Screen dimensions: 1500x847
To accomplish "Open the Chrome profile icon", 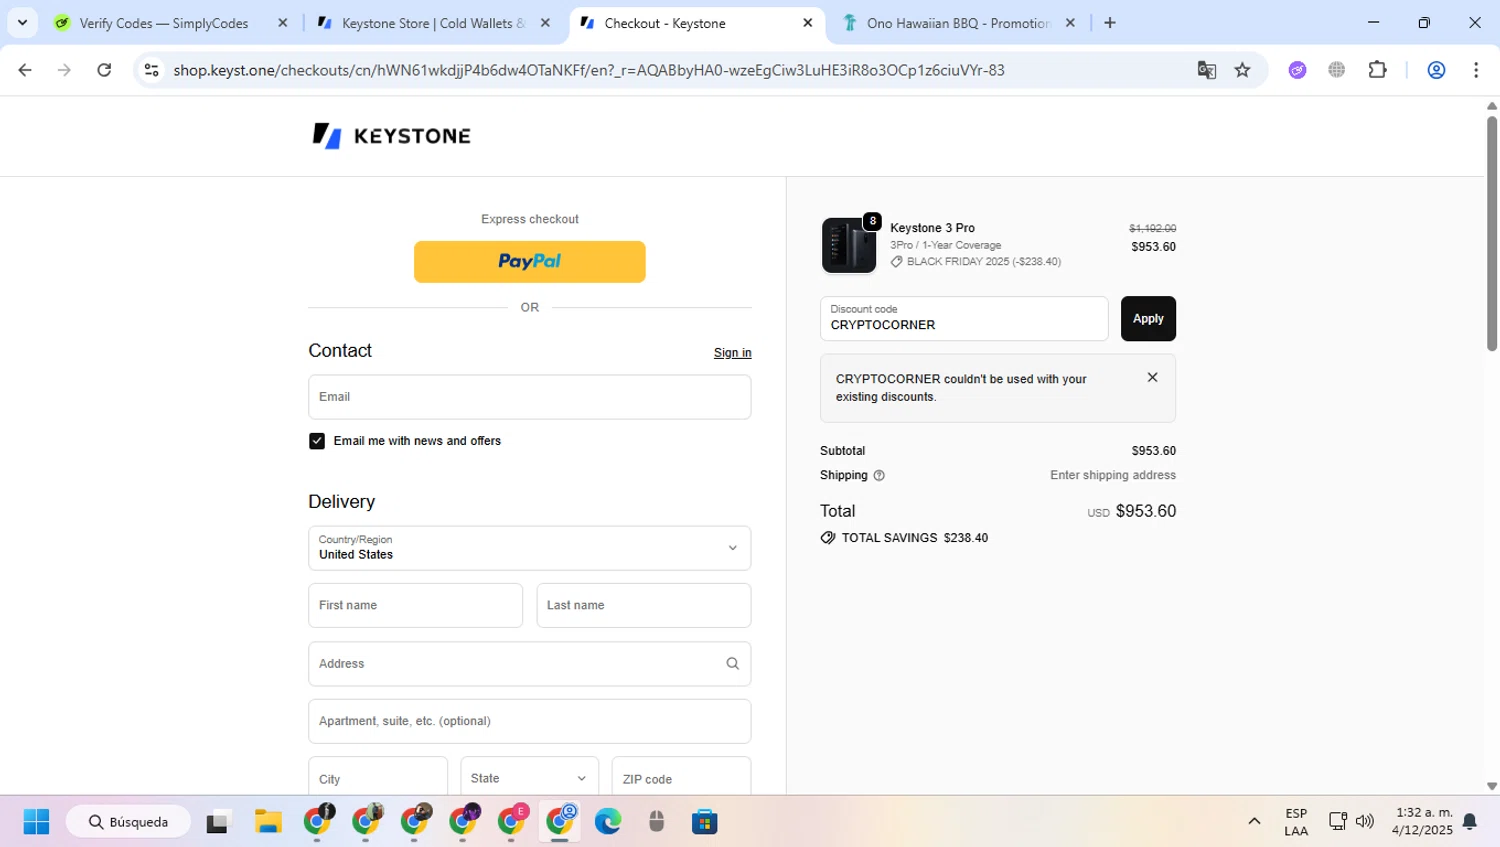I will click(x=1436, y=70).
